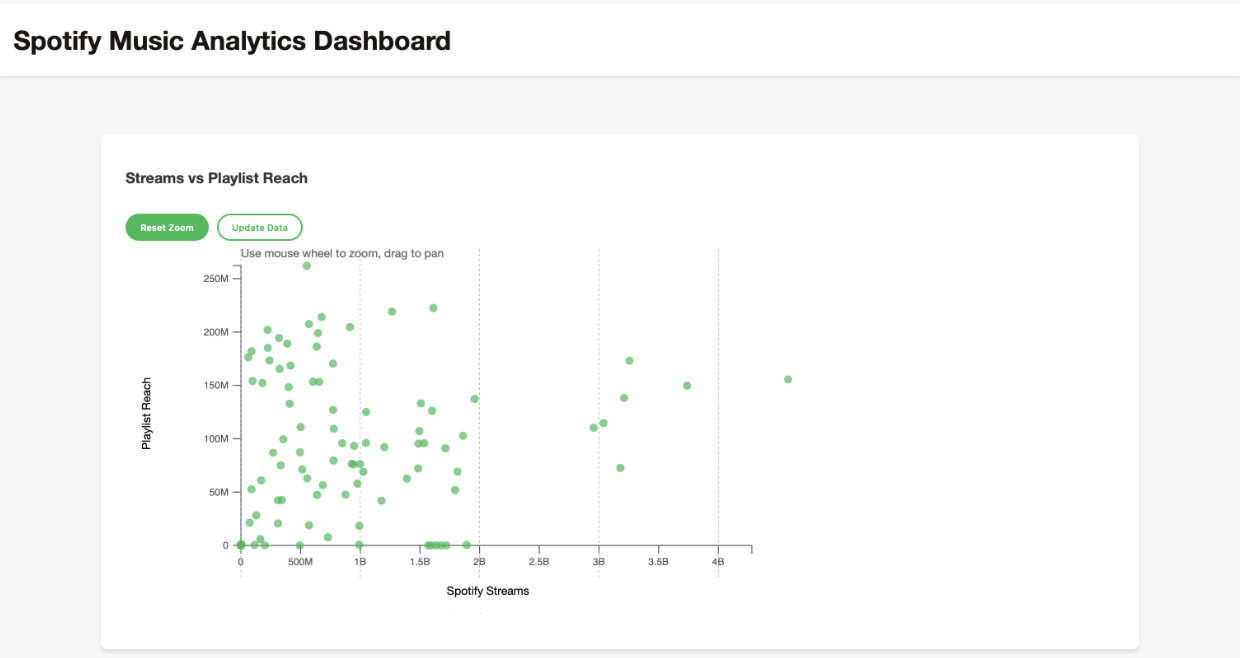Click the chart title Streams vs Playlist Reach
This screenshot has height=658, width=1240.
(x=216, y=178)
